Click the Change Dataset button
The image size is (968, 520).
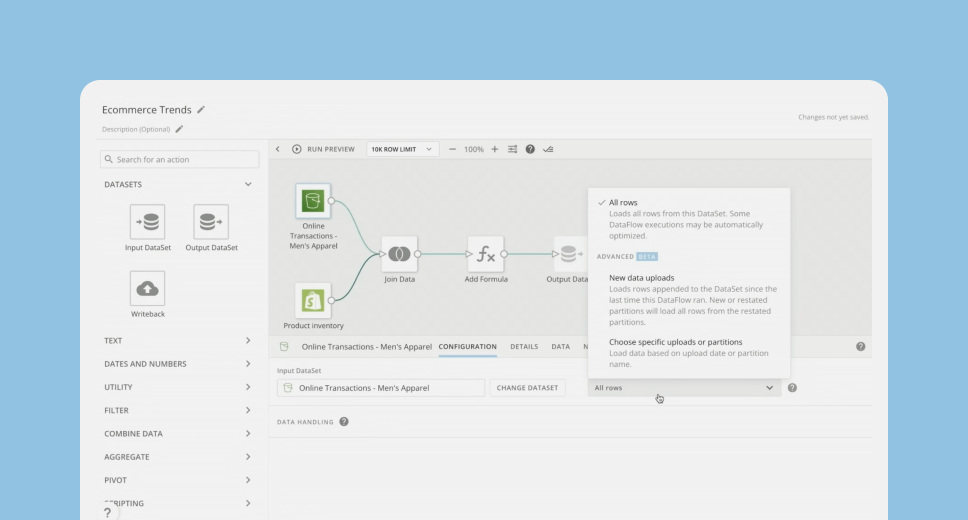coord(527,388)
